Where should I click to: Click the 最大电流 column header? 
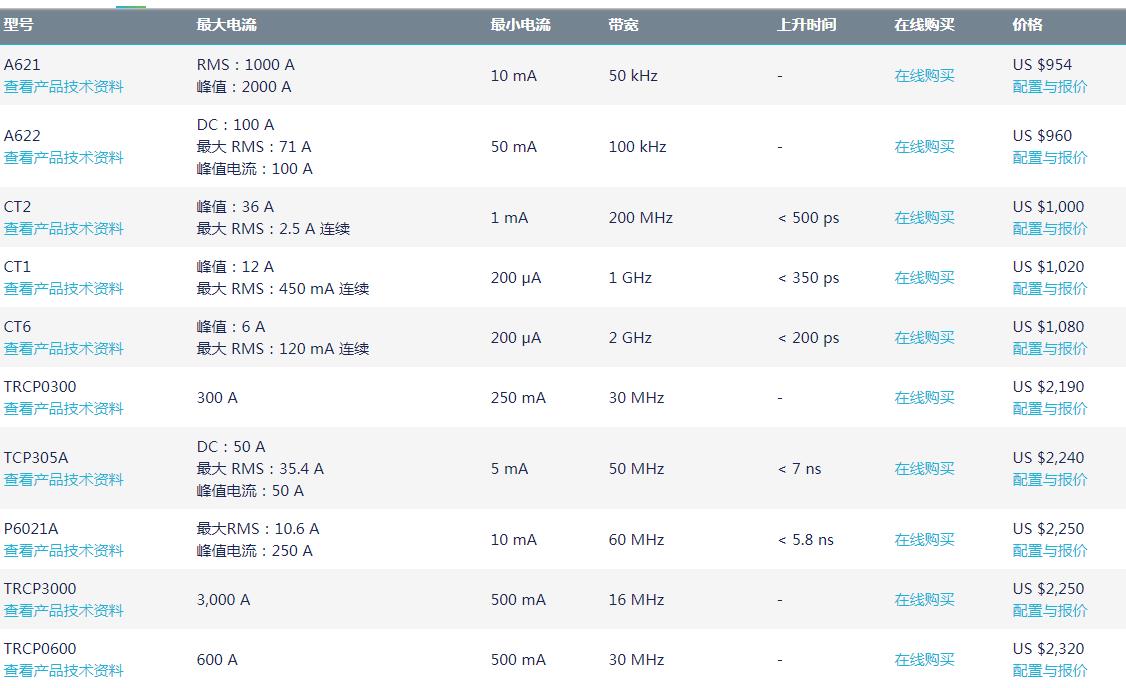226,25
